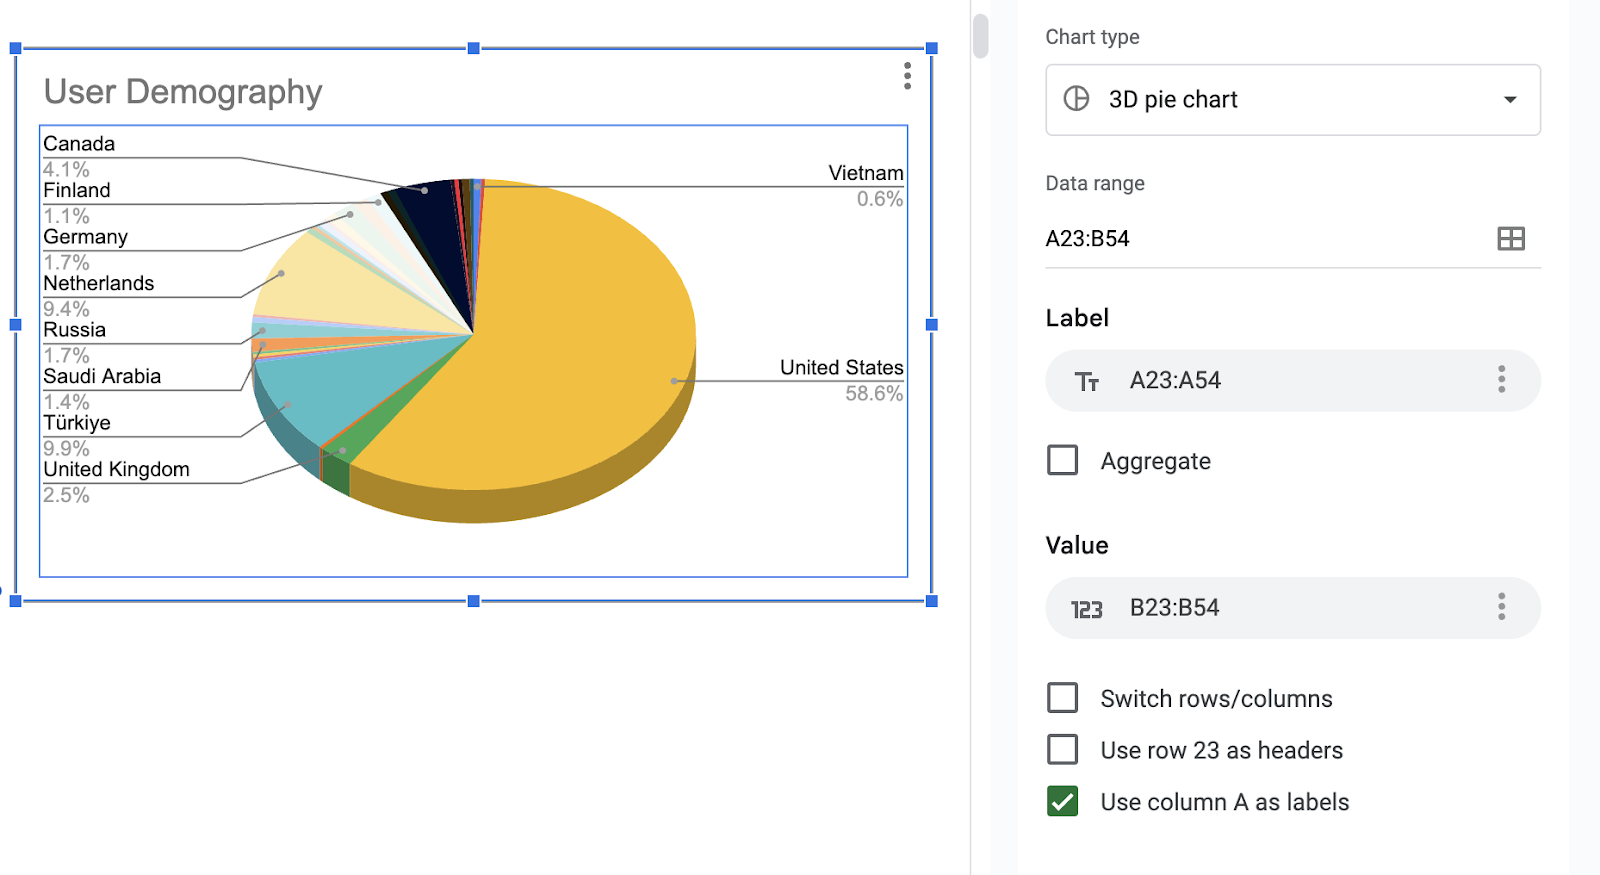The width and height of the screenshot is (1600, 875).
Task: Expand the Chart type dropdown arrow
Action: (1510, 100)
